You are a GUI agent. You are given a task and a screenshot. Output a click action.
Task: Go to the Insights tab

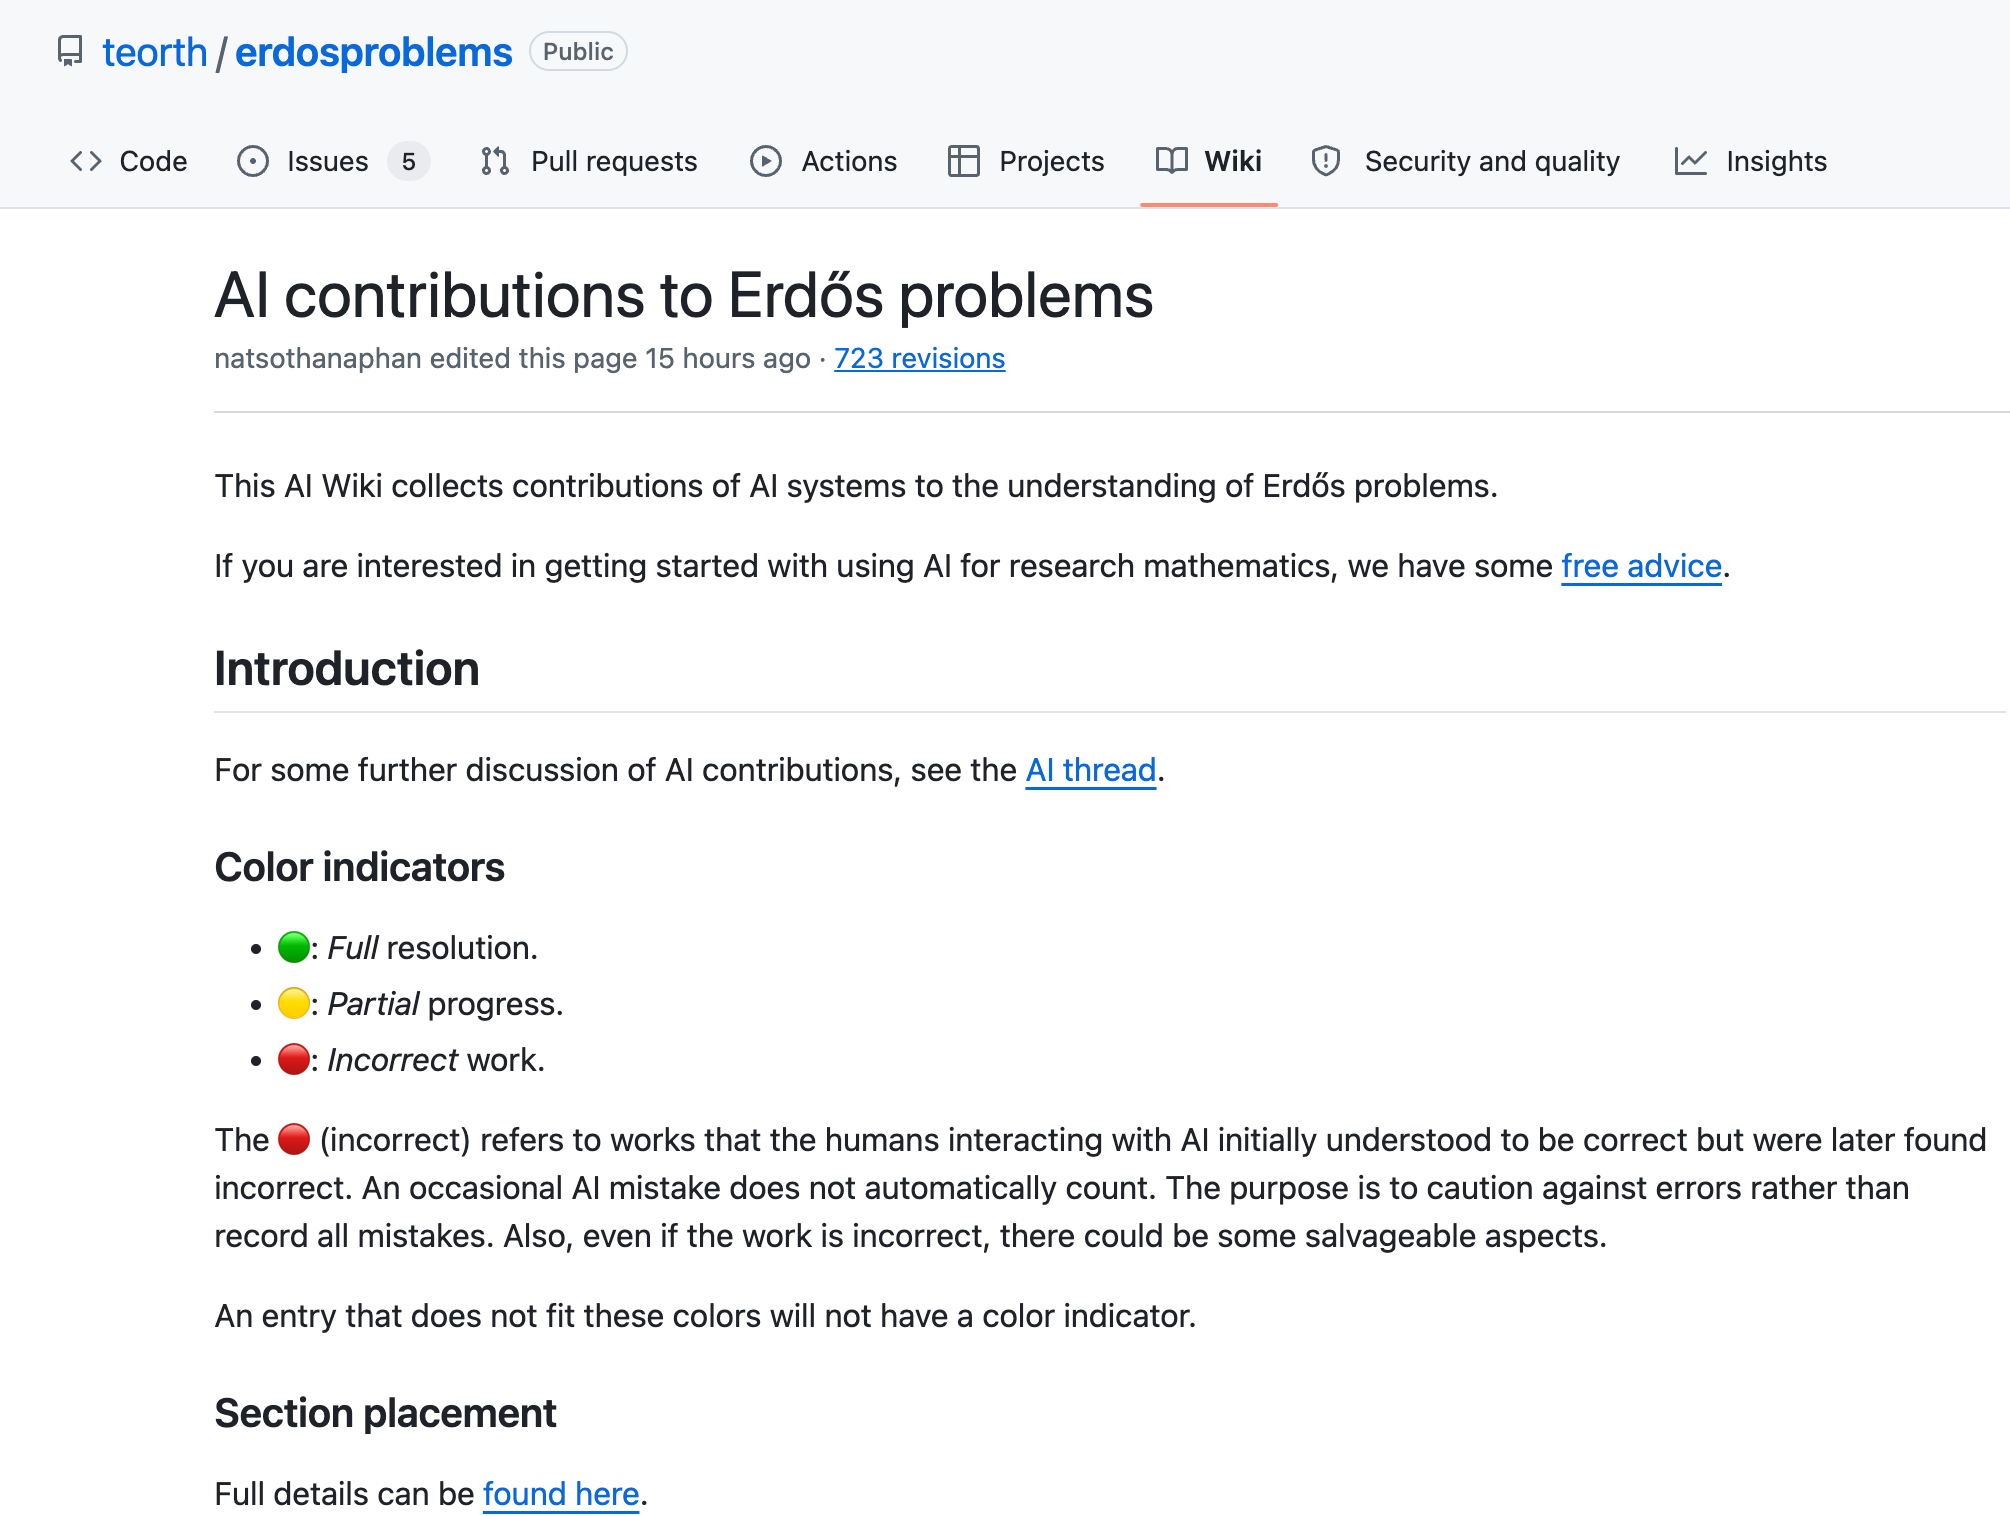[1775, 161]
